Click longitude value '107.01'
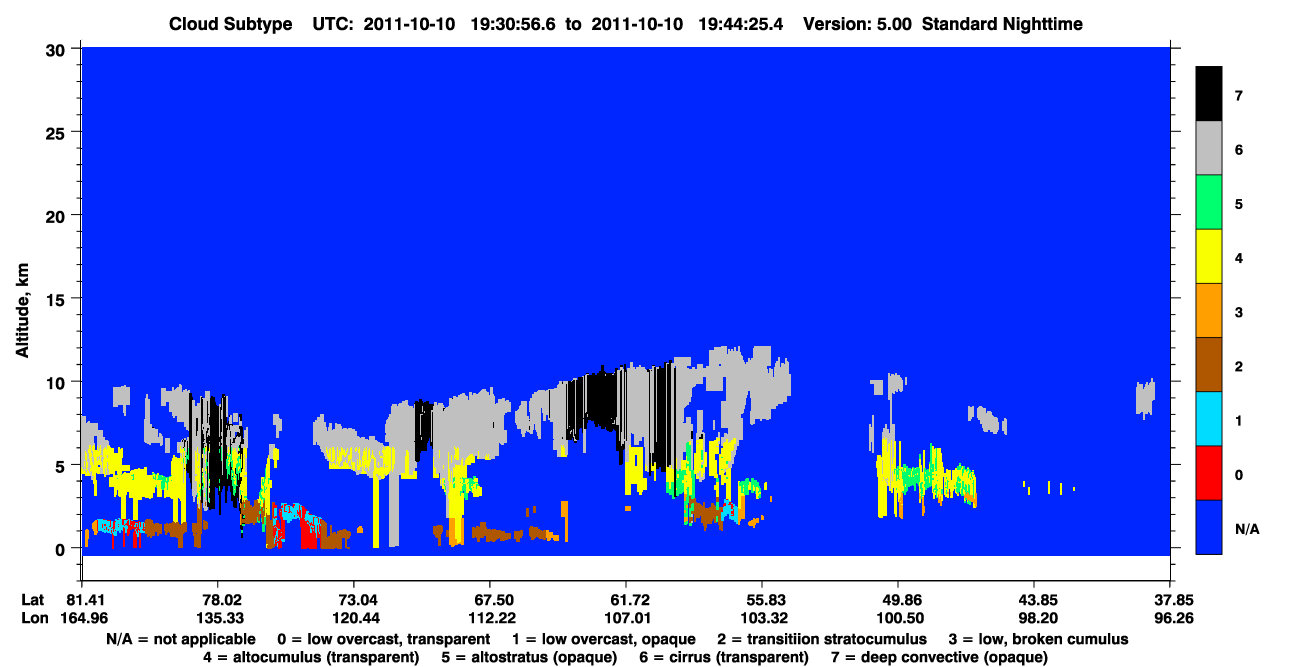 [626, 618]
